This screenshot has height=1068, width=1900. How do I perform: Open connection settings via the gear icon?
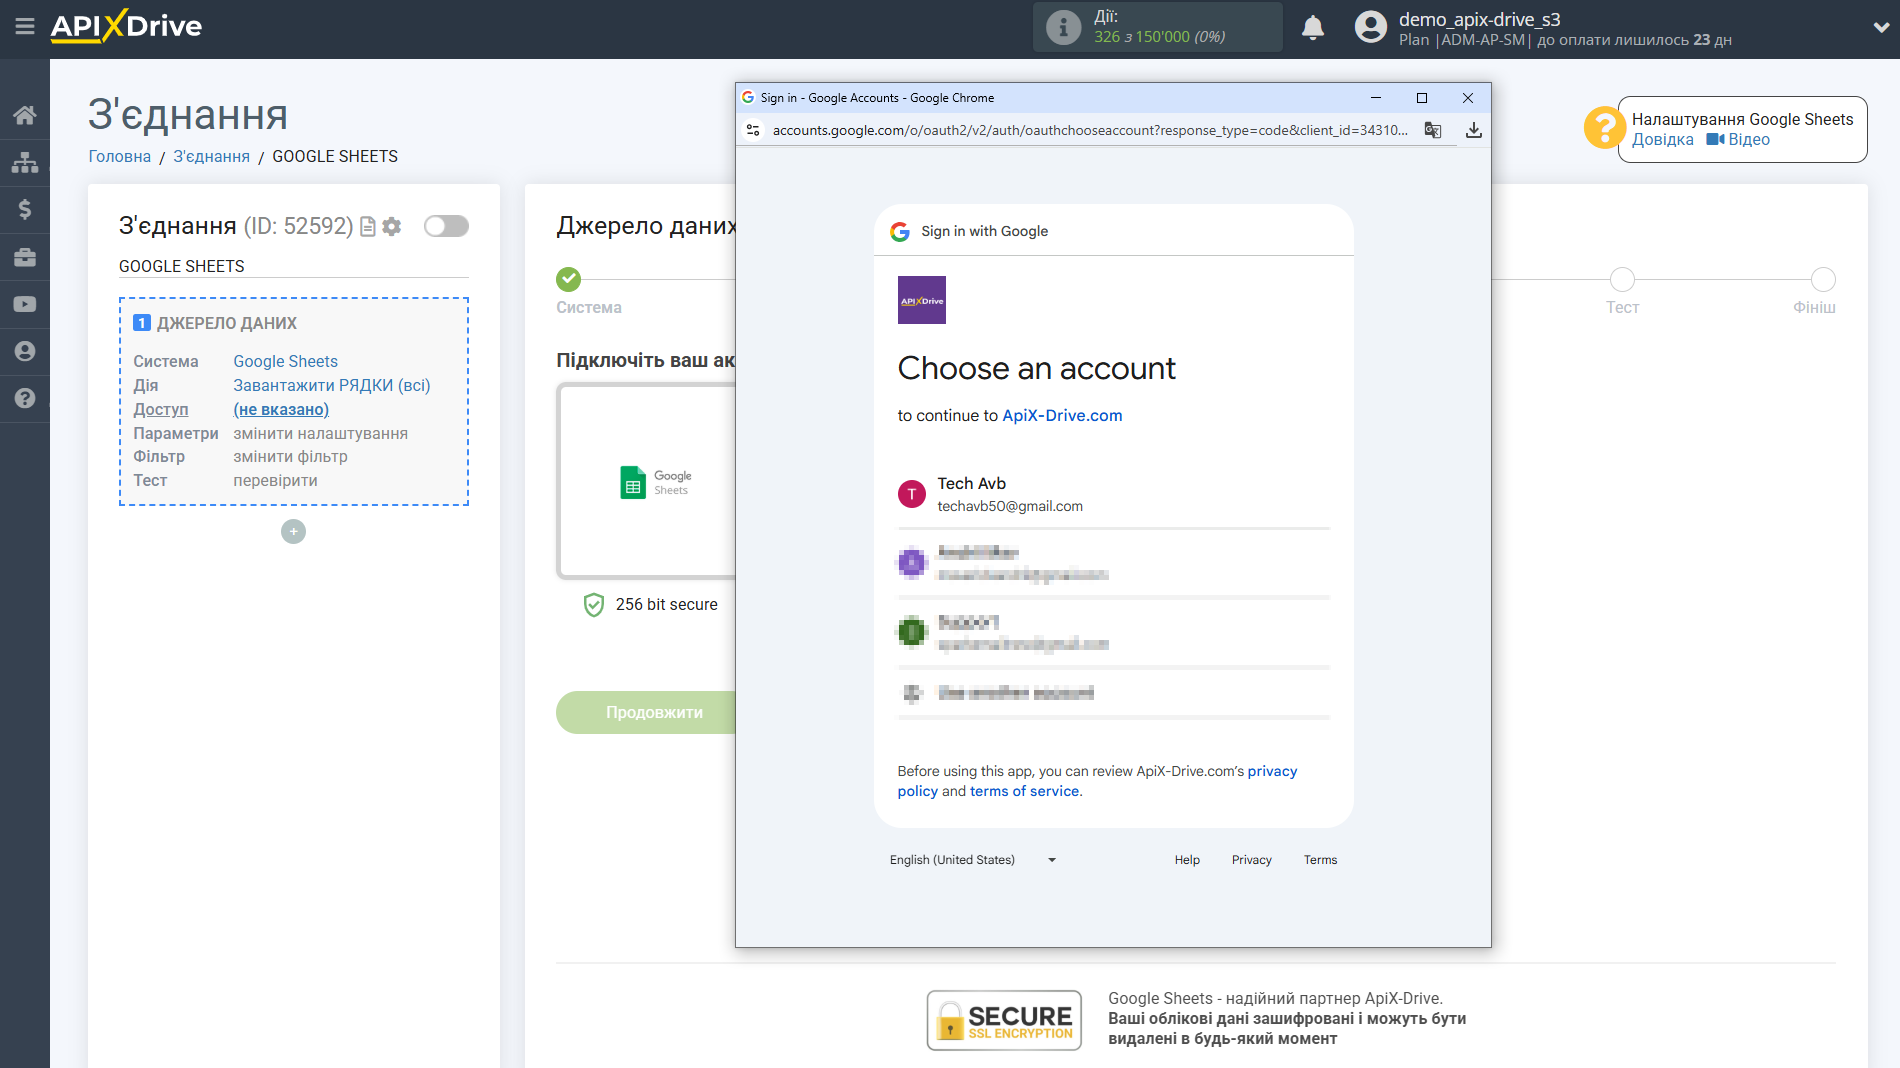pyautogui.click(x=392, y=227)
